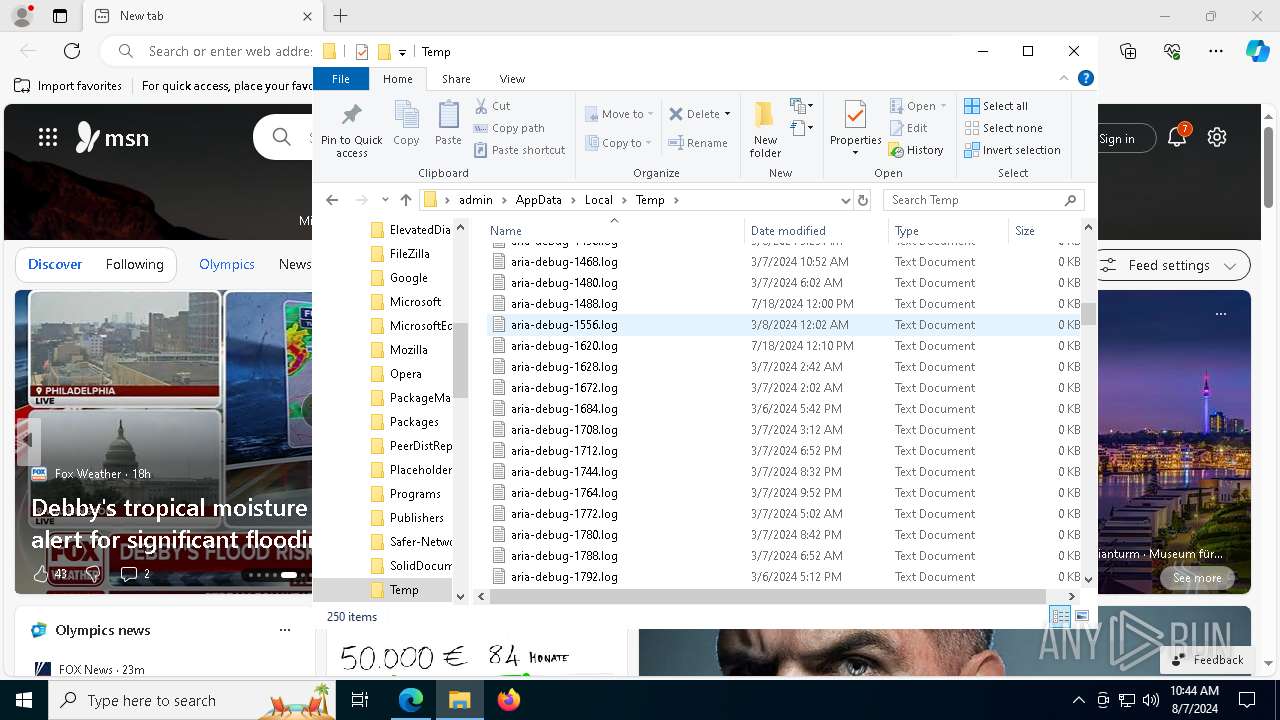Image resolution: width=1280 pixels, height=720 pixels.
Task: Open Edge settings and more menu
Action: click(x=1216, y=51)
